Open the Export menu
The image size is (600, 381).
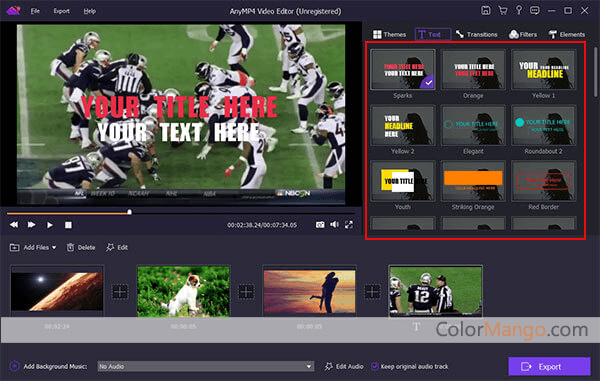coord(62,11)
